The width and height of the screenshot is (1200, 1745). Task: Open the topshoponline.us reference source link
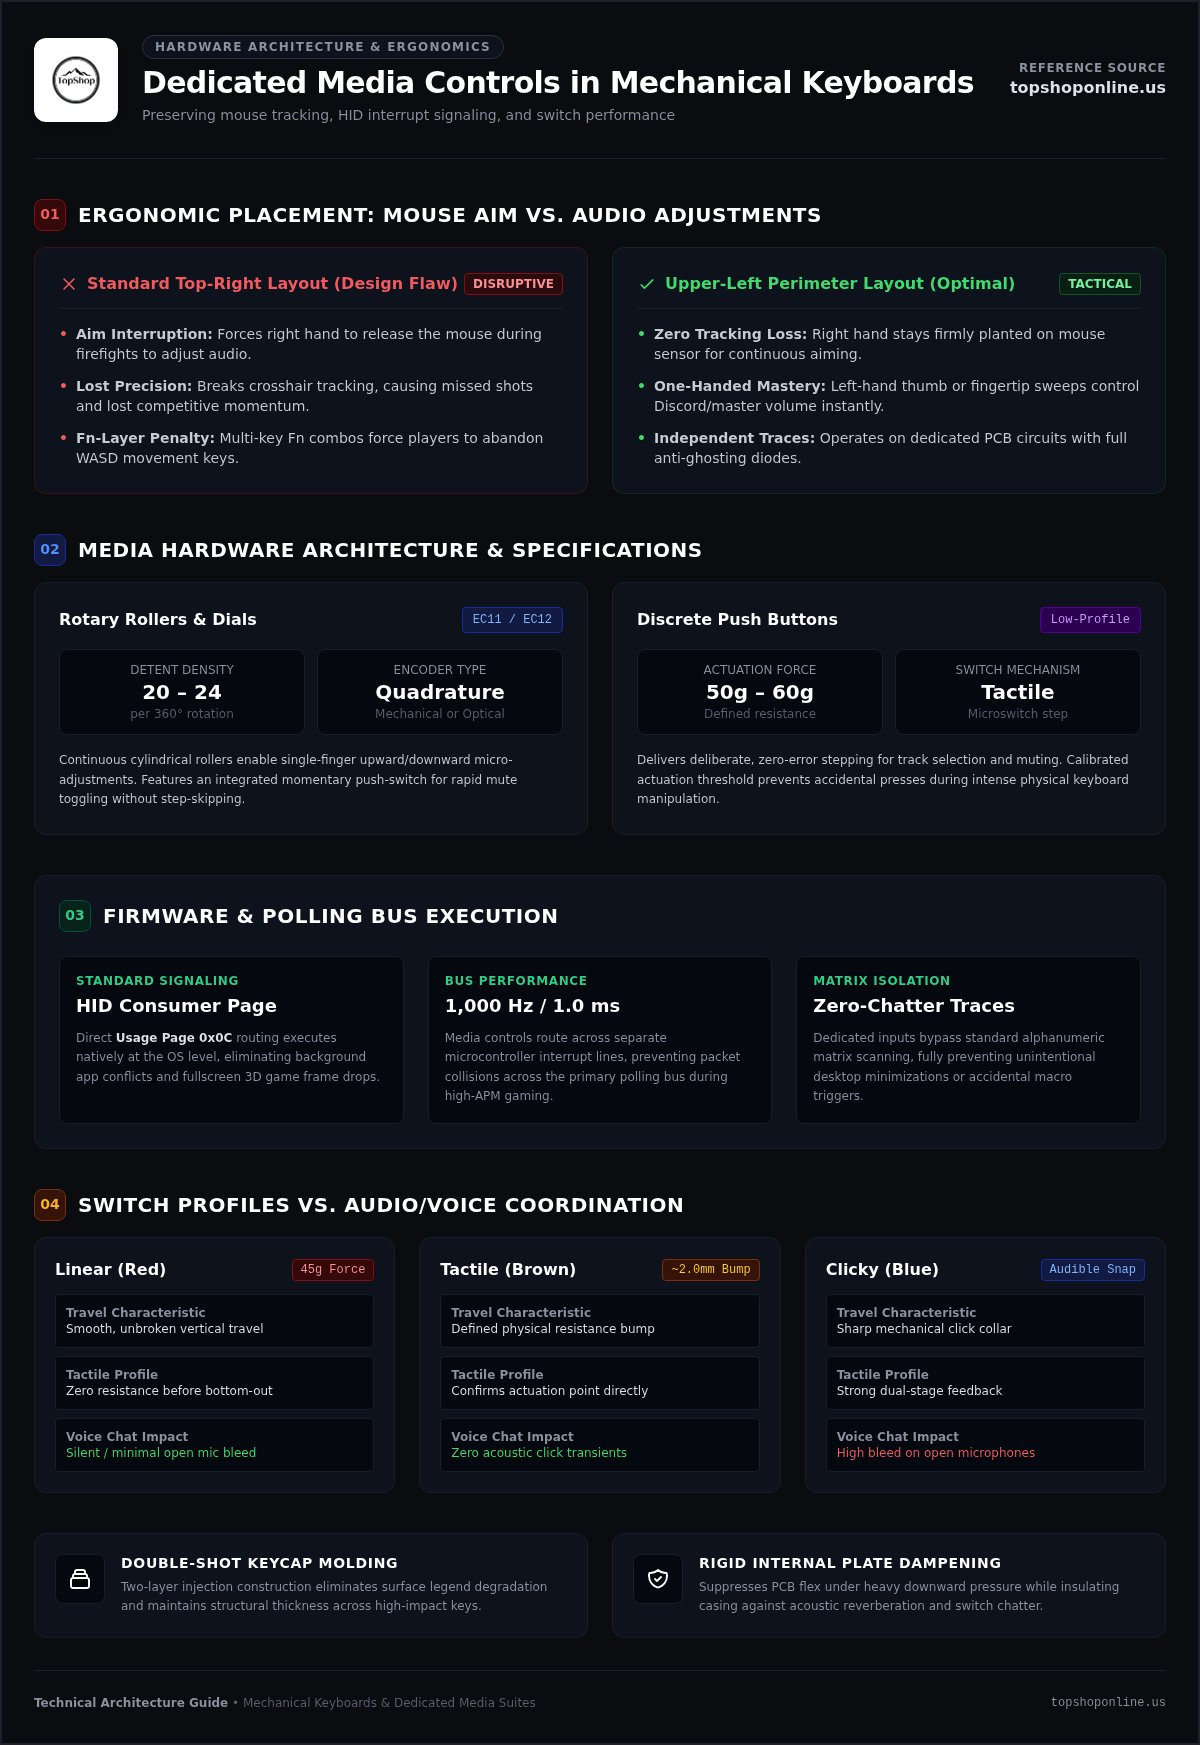1087,87
